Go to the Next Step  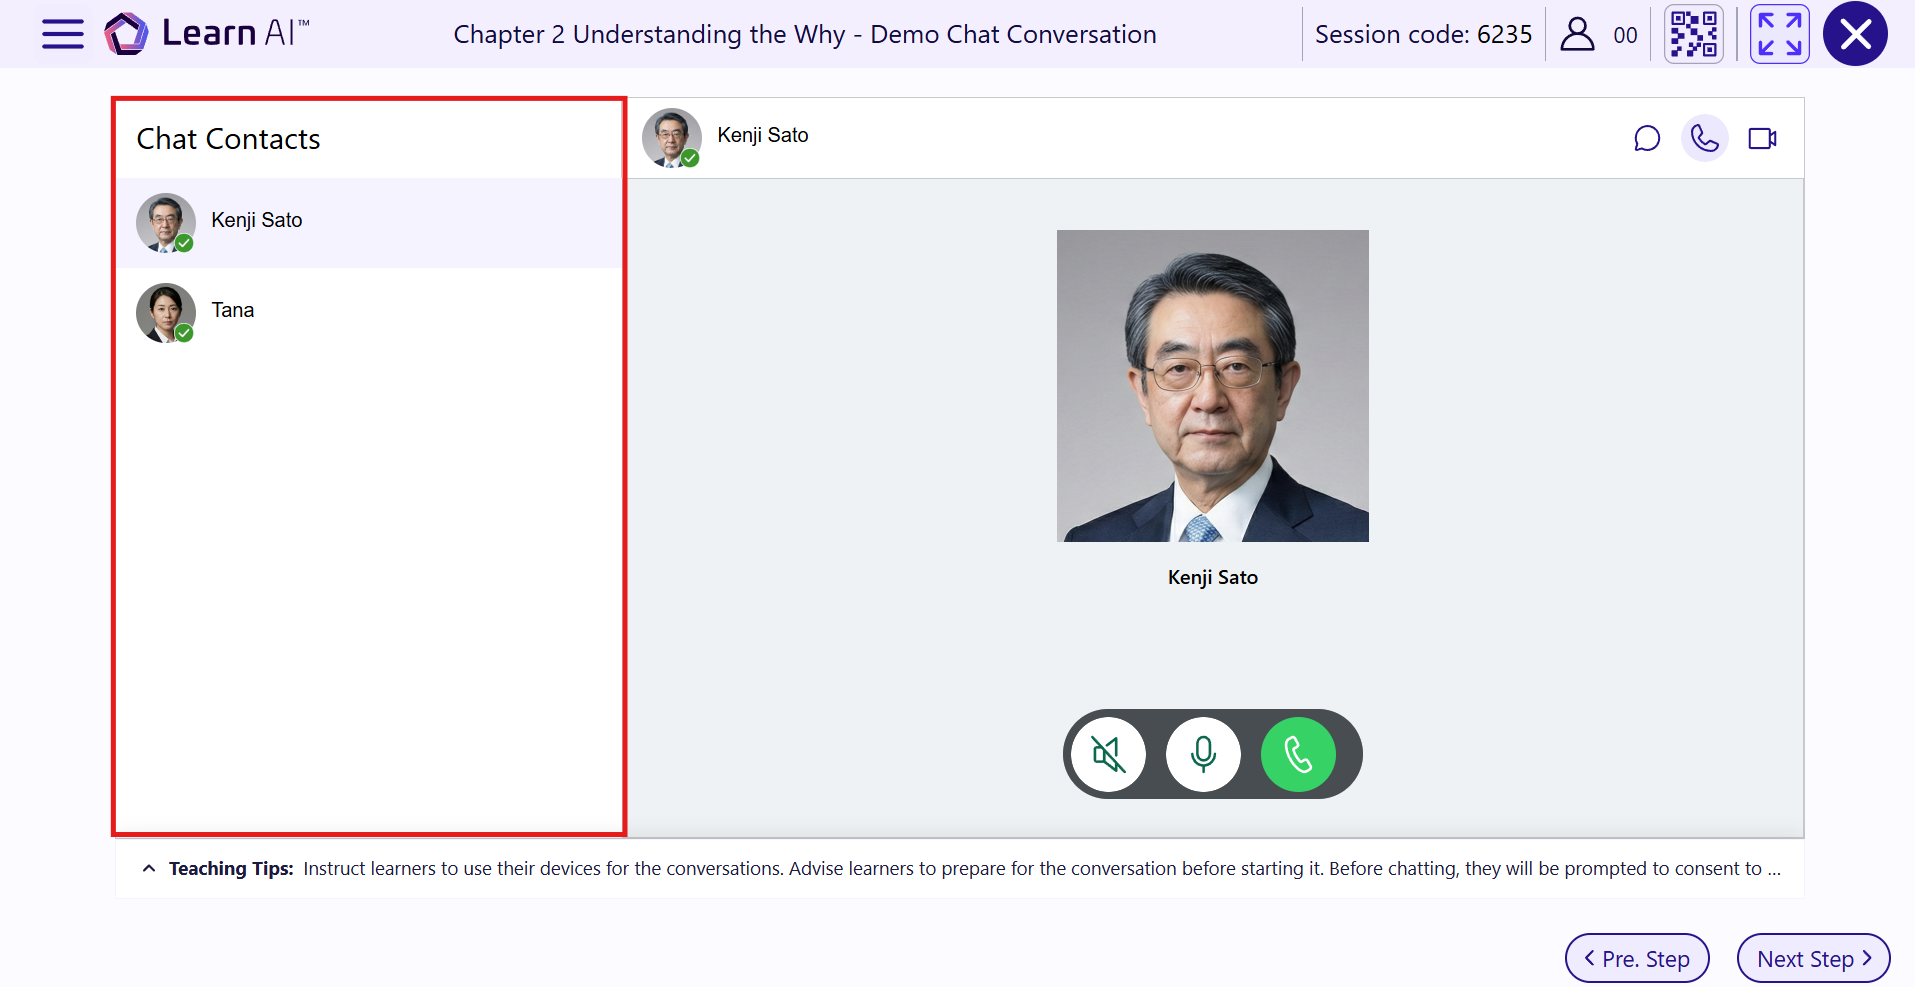1813,958
